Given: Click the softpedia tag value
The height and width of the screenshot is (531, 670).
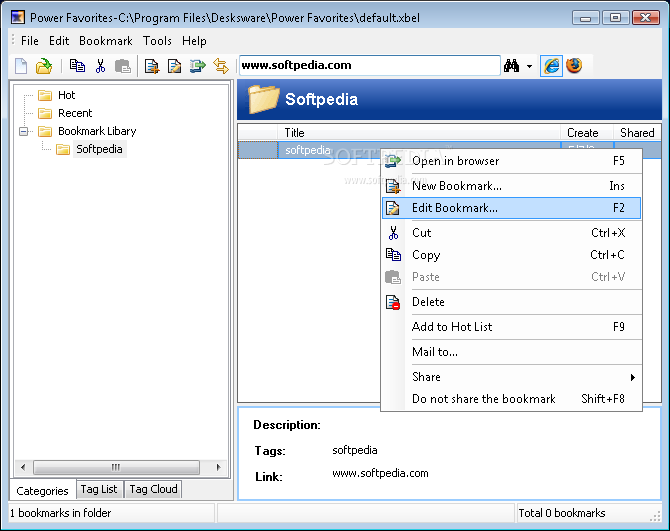Looking at the screenshot, I should pyautogui.click(x=355, y=450).
